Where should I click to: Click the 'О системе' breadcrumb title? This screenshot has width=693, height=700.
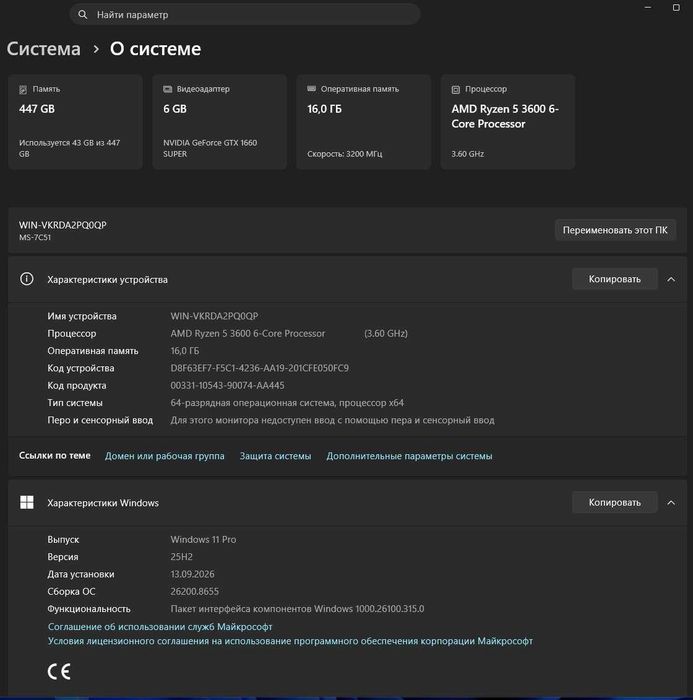(x=155, y=49)
